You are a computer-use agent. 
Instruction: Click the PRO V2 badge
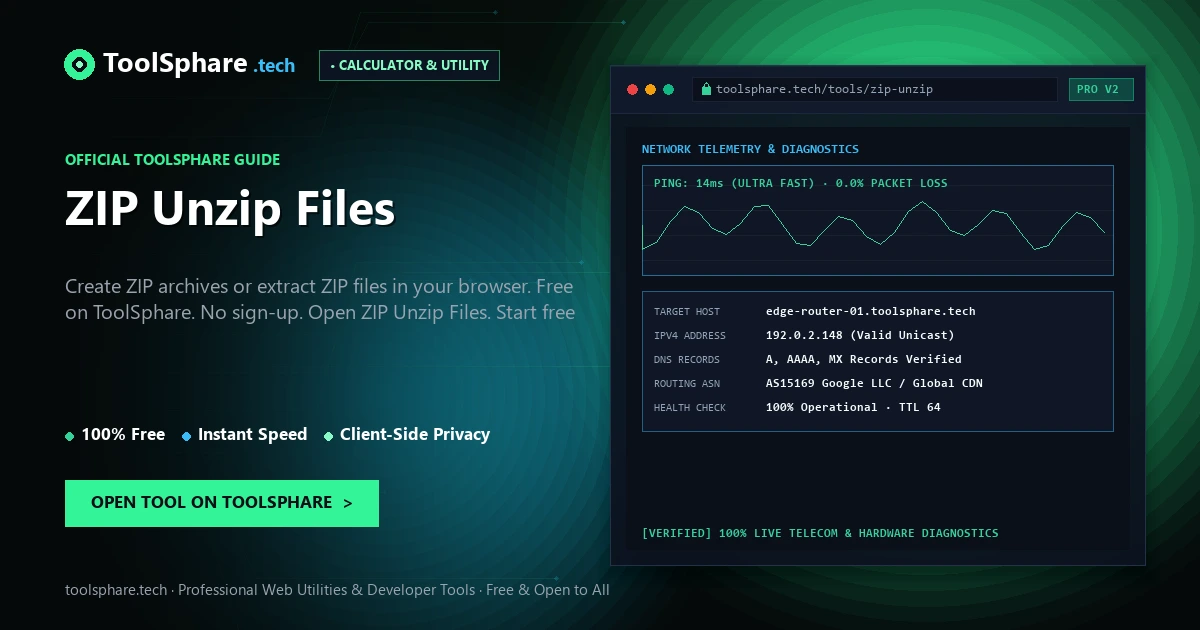[x=1101, y=89]
